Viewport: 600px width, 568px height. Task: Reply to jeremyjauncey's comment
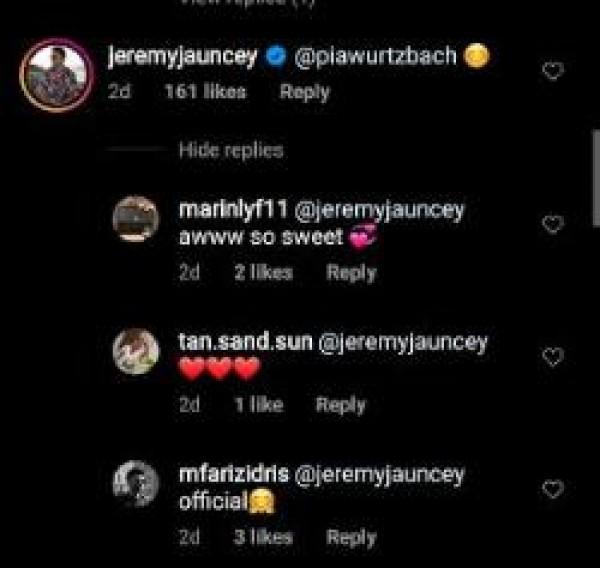304,92
